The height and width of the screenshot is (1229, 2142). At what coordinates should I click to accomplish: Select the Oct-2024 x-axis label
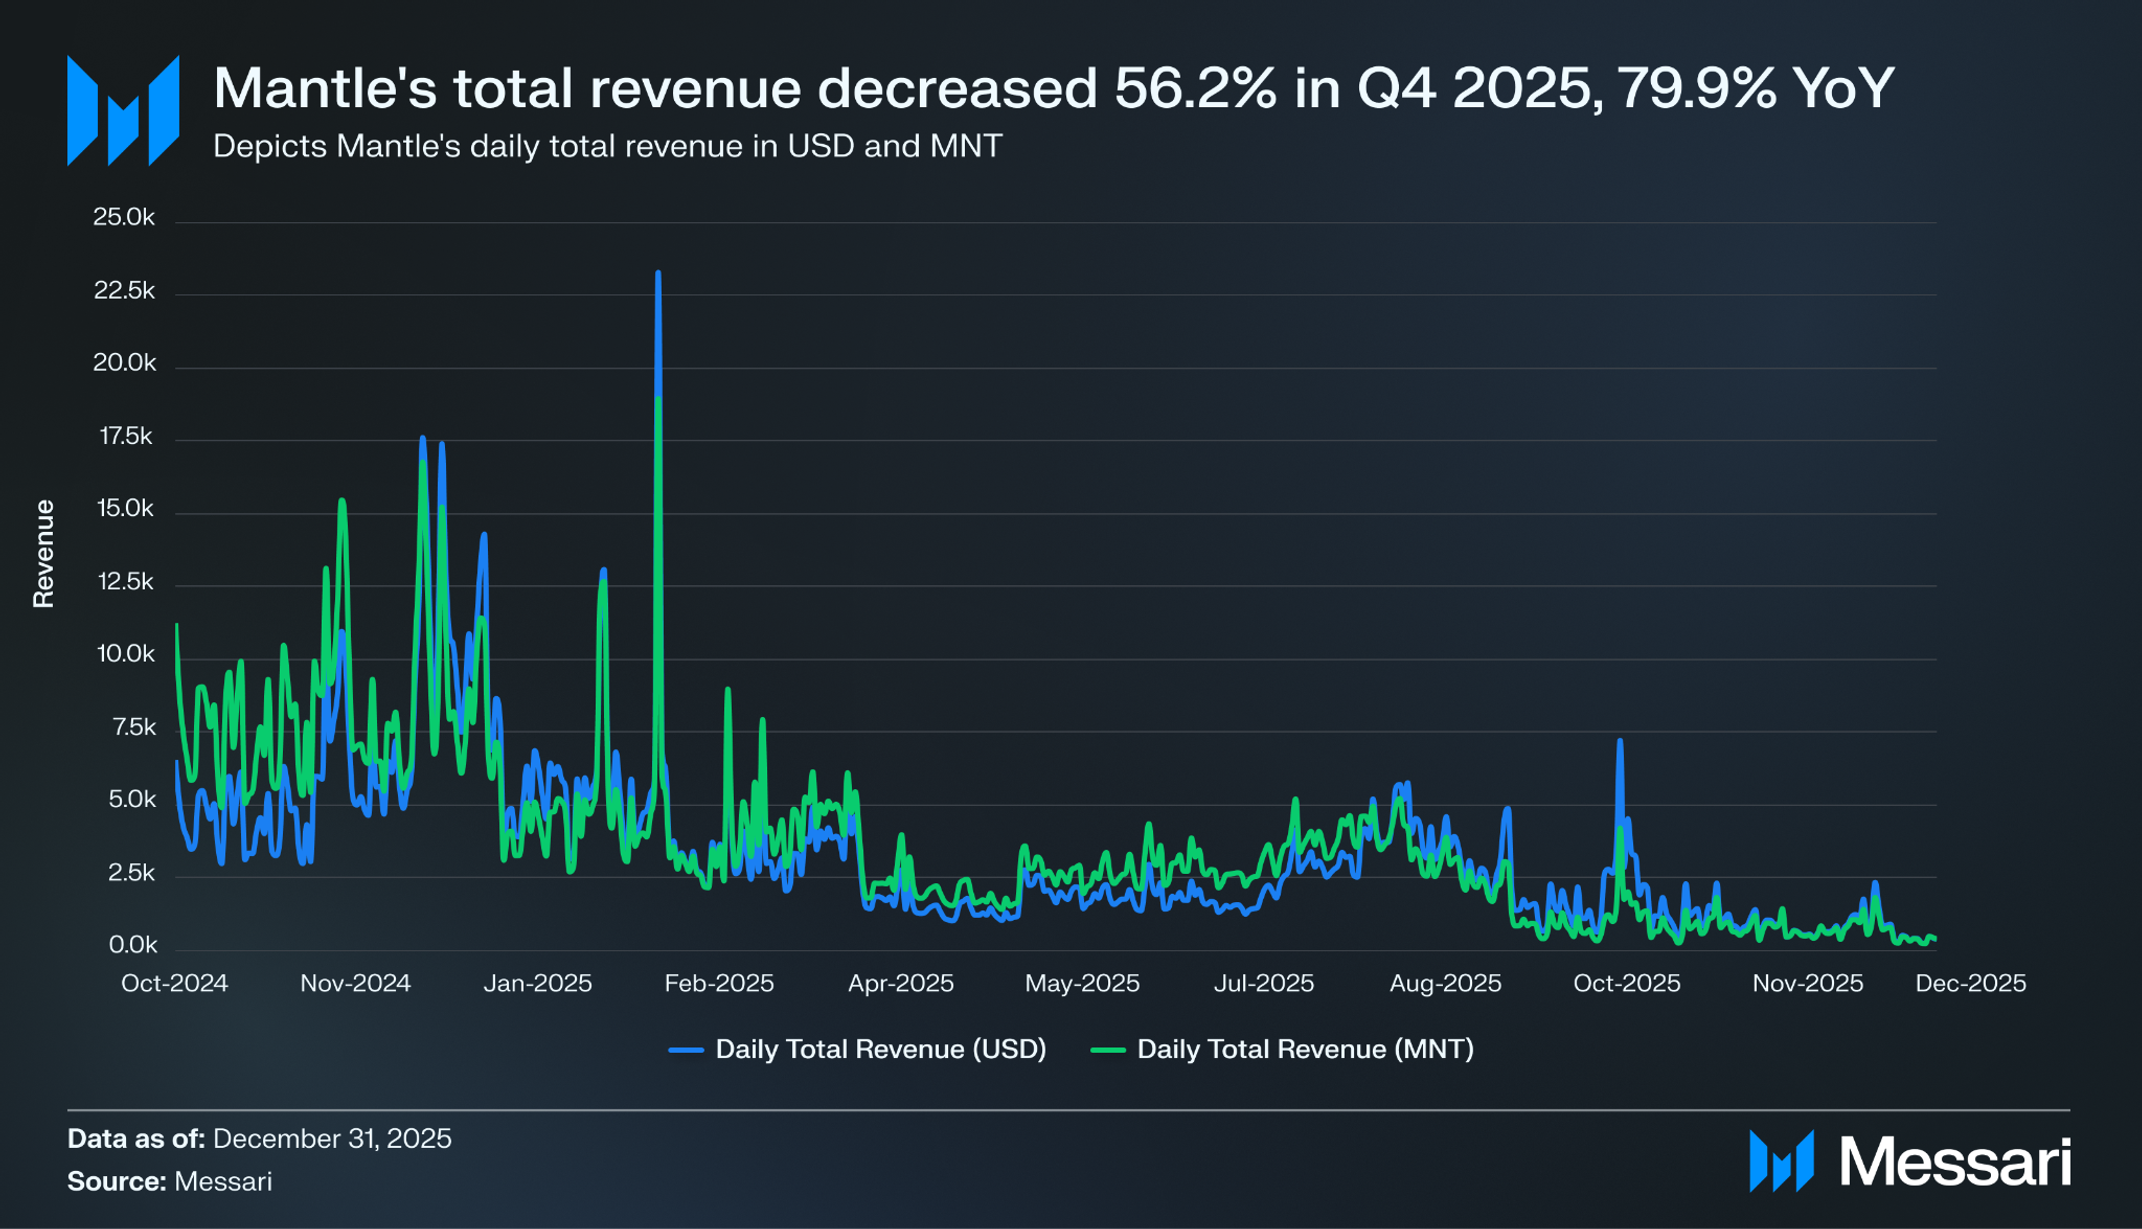174,983
